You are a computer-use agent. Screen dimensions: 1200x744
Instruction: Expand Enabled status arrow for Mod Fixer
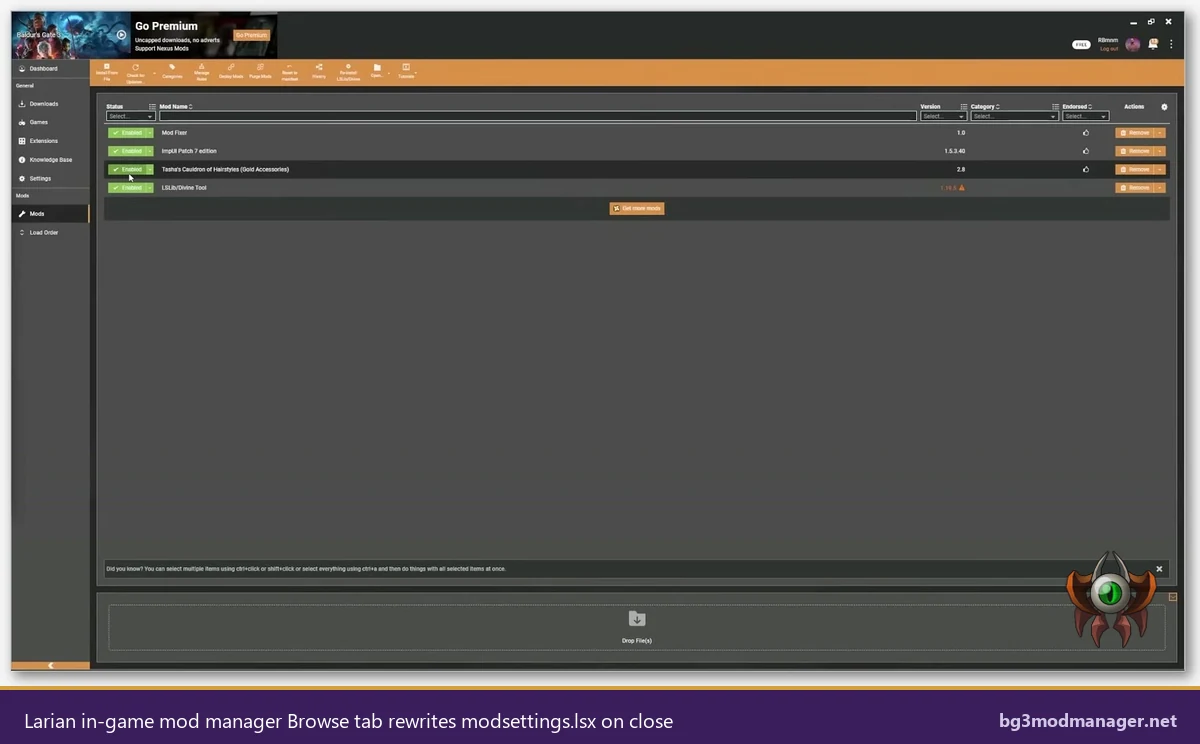click(150, 132)
